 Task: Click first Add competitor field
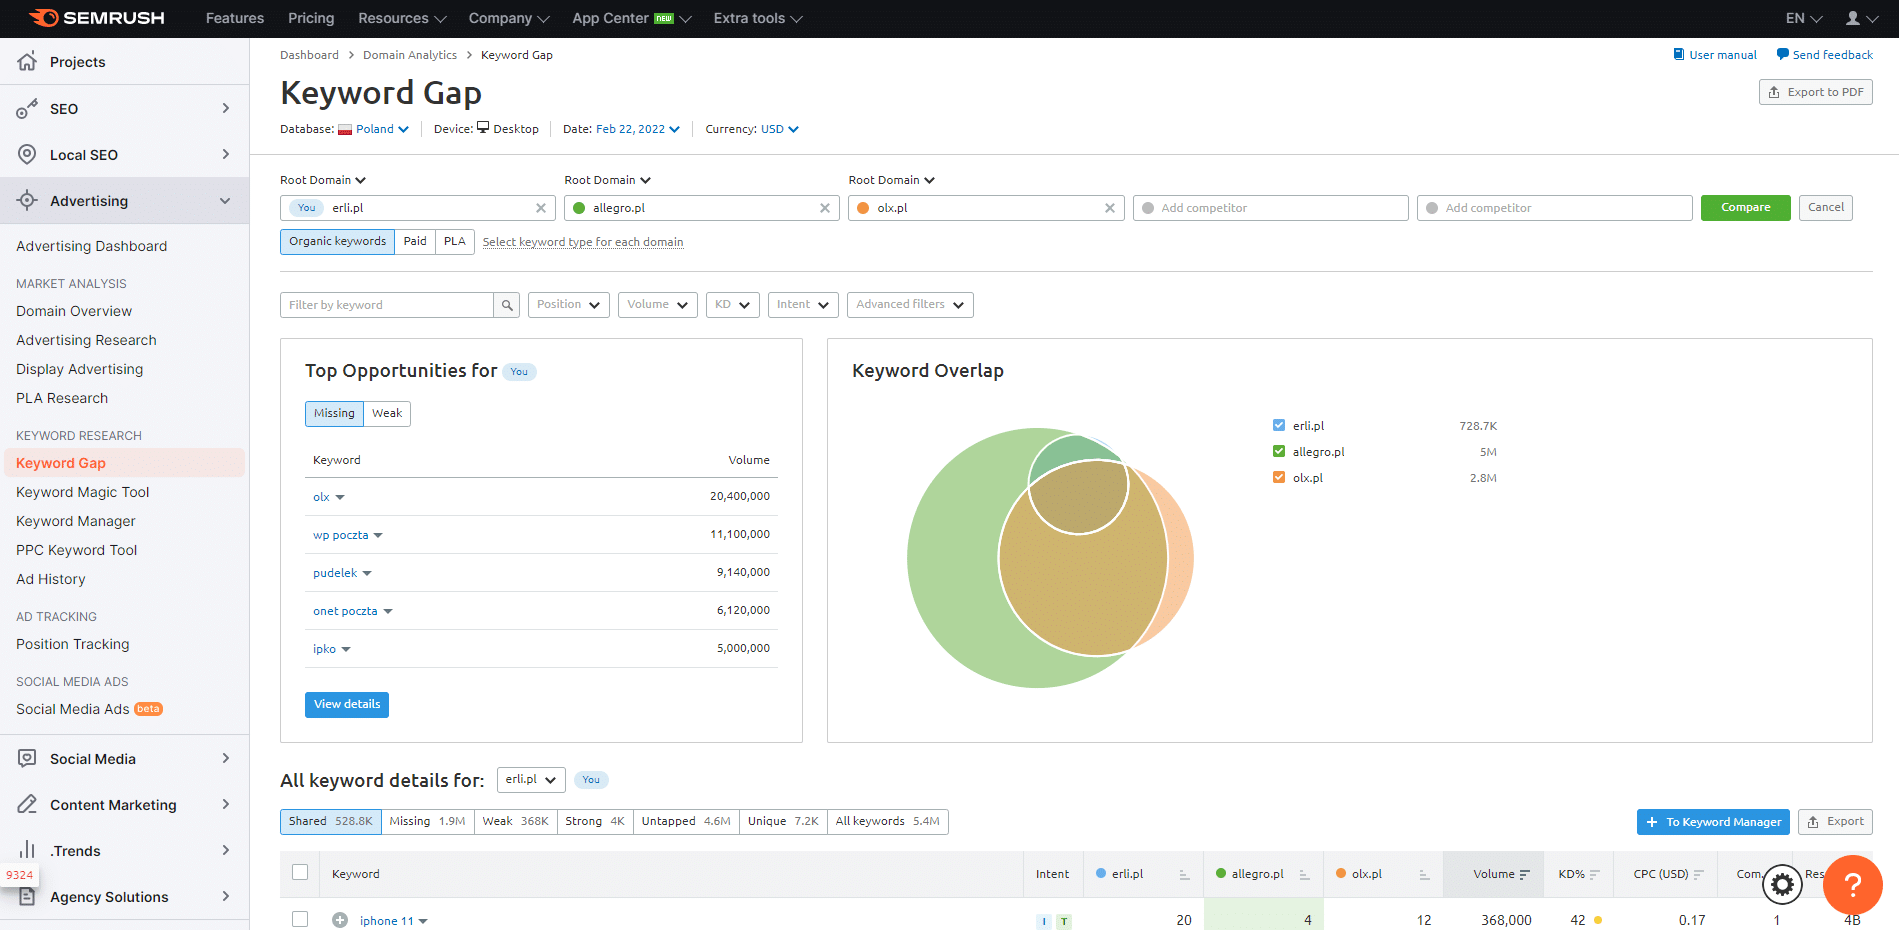click(1270, 208)
